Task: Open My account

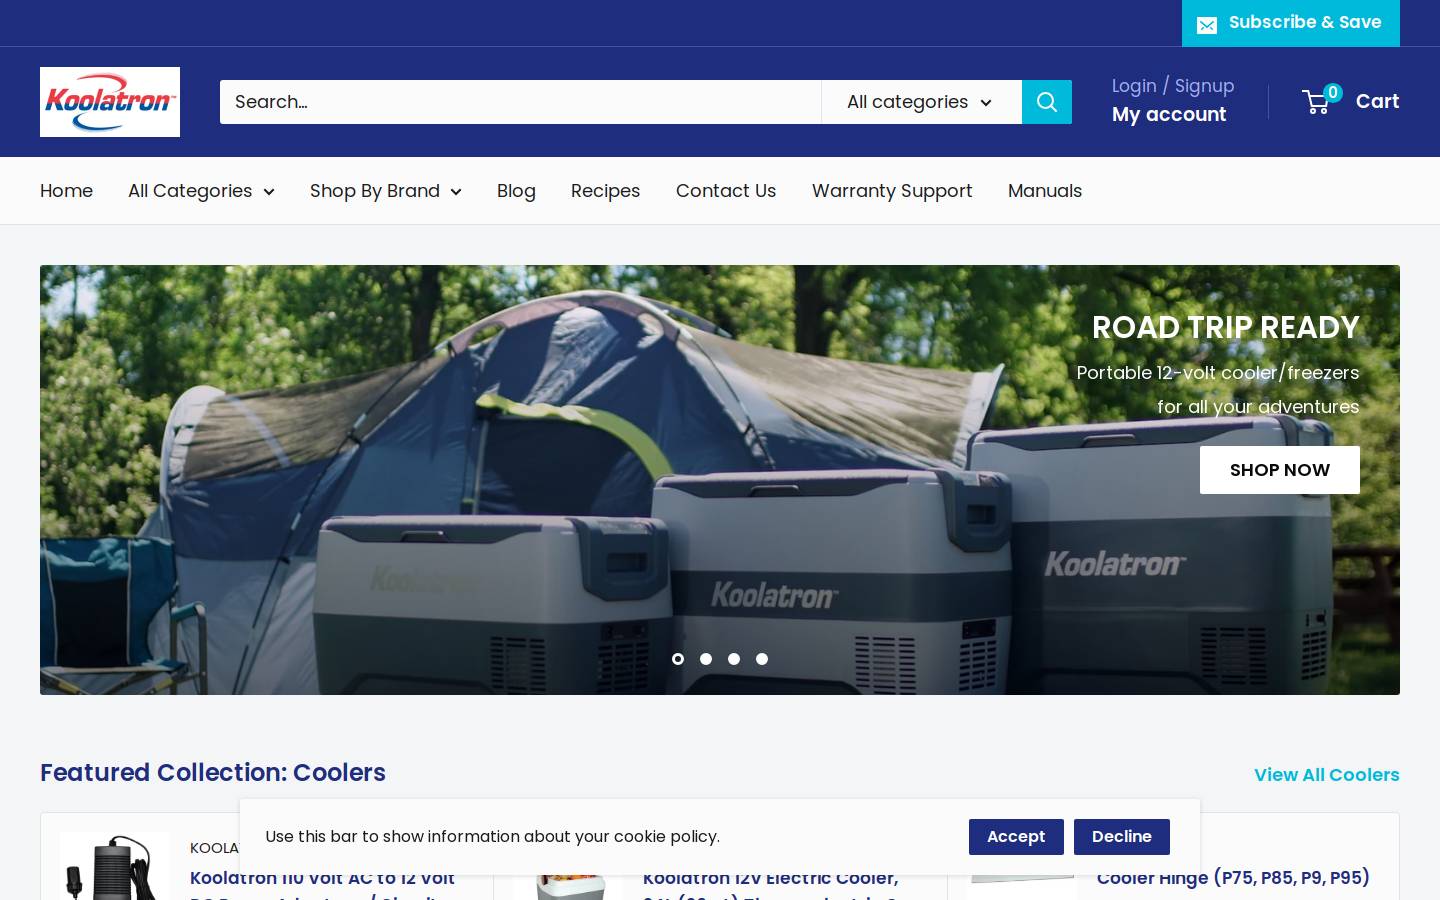Action: tap(1169, 115)
